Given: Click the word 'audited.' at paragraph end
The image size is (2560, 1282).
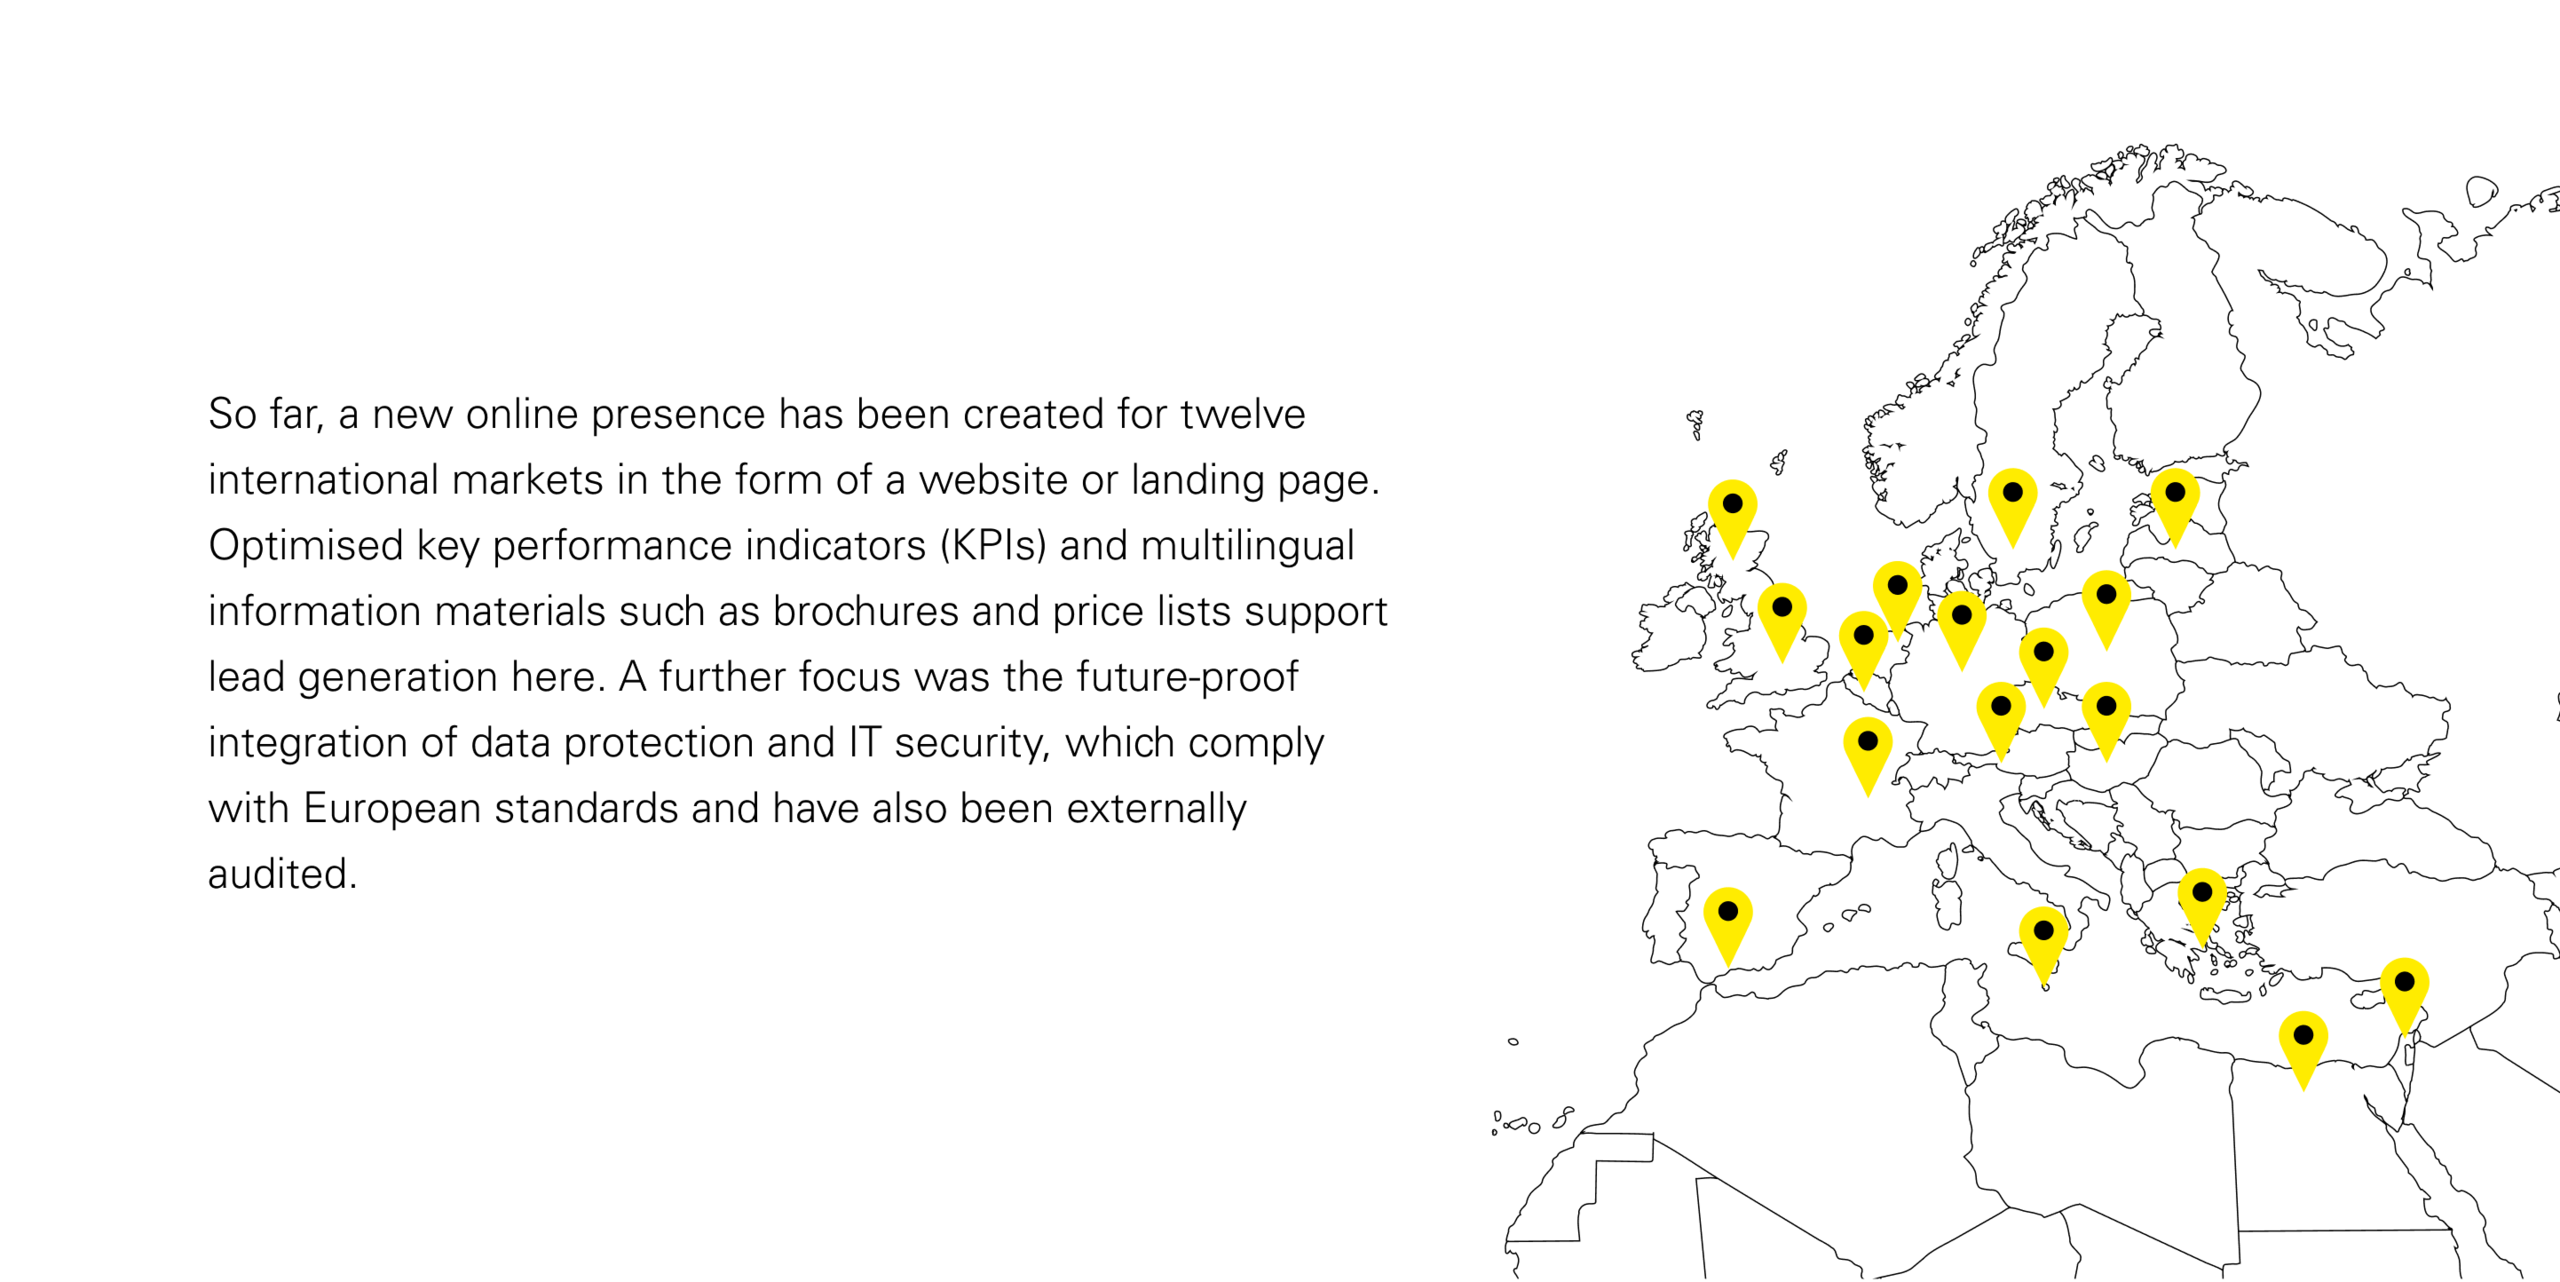Looking at the screenshot, I should coord(283,874).
